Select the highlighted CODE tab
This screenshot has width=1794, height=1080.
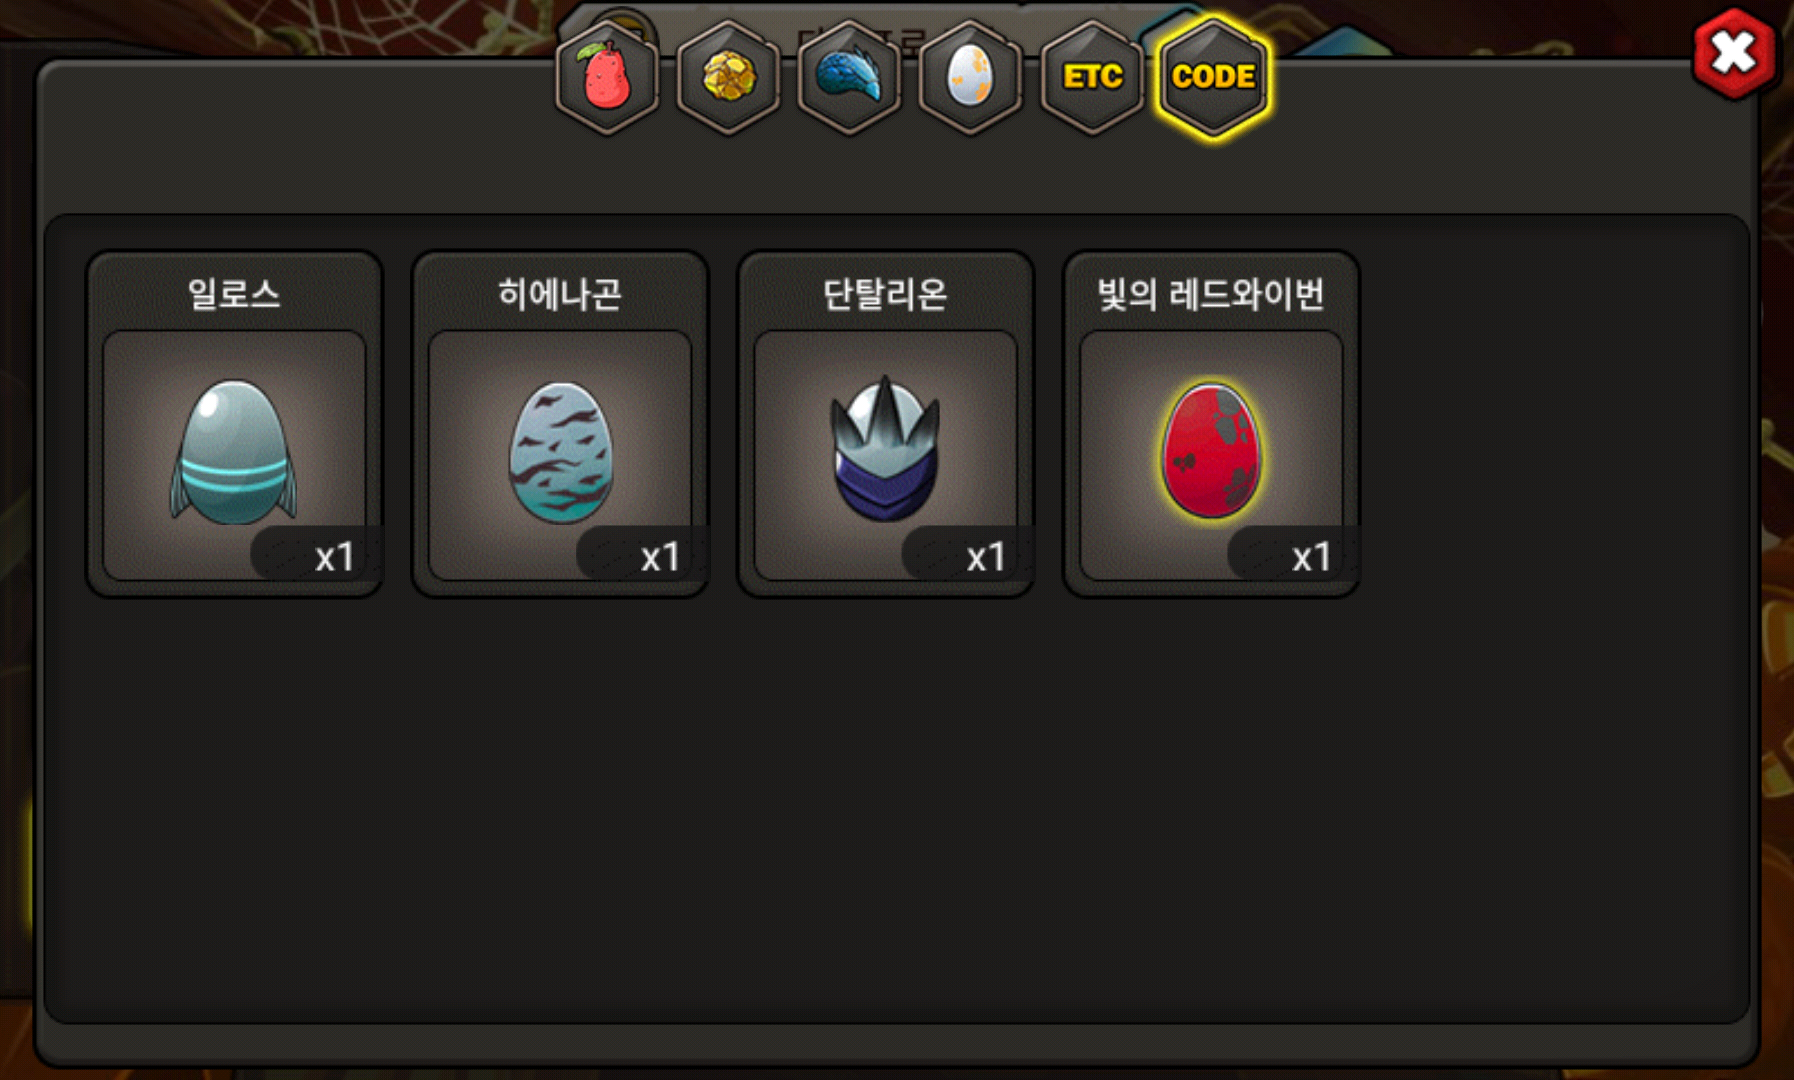(x=1213, y=77)
